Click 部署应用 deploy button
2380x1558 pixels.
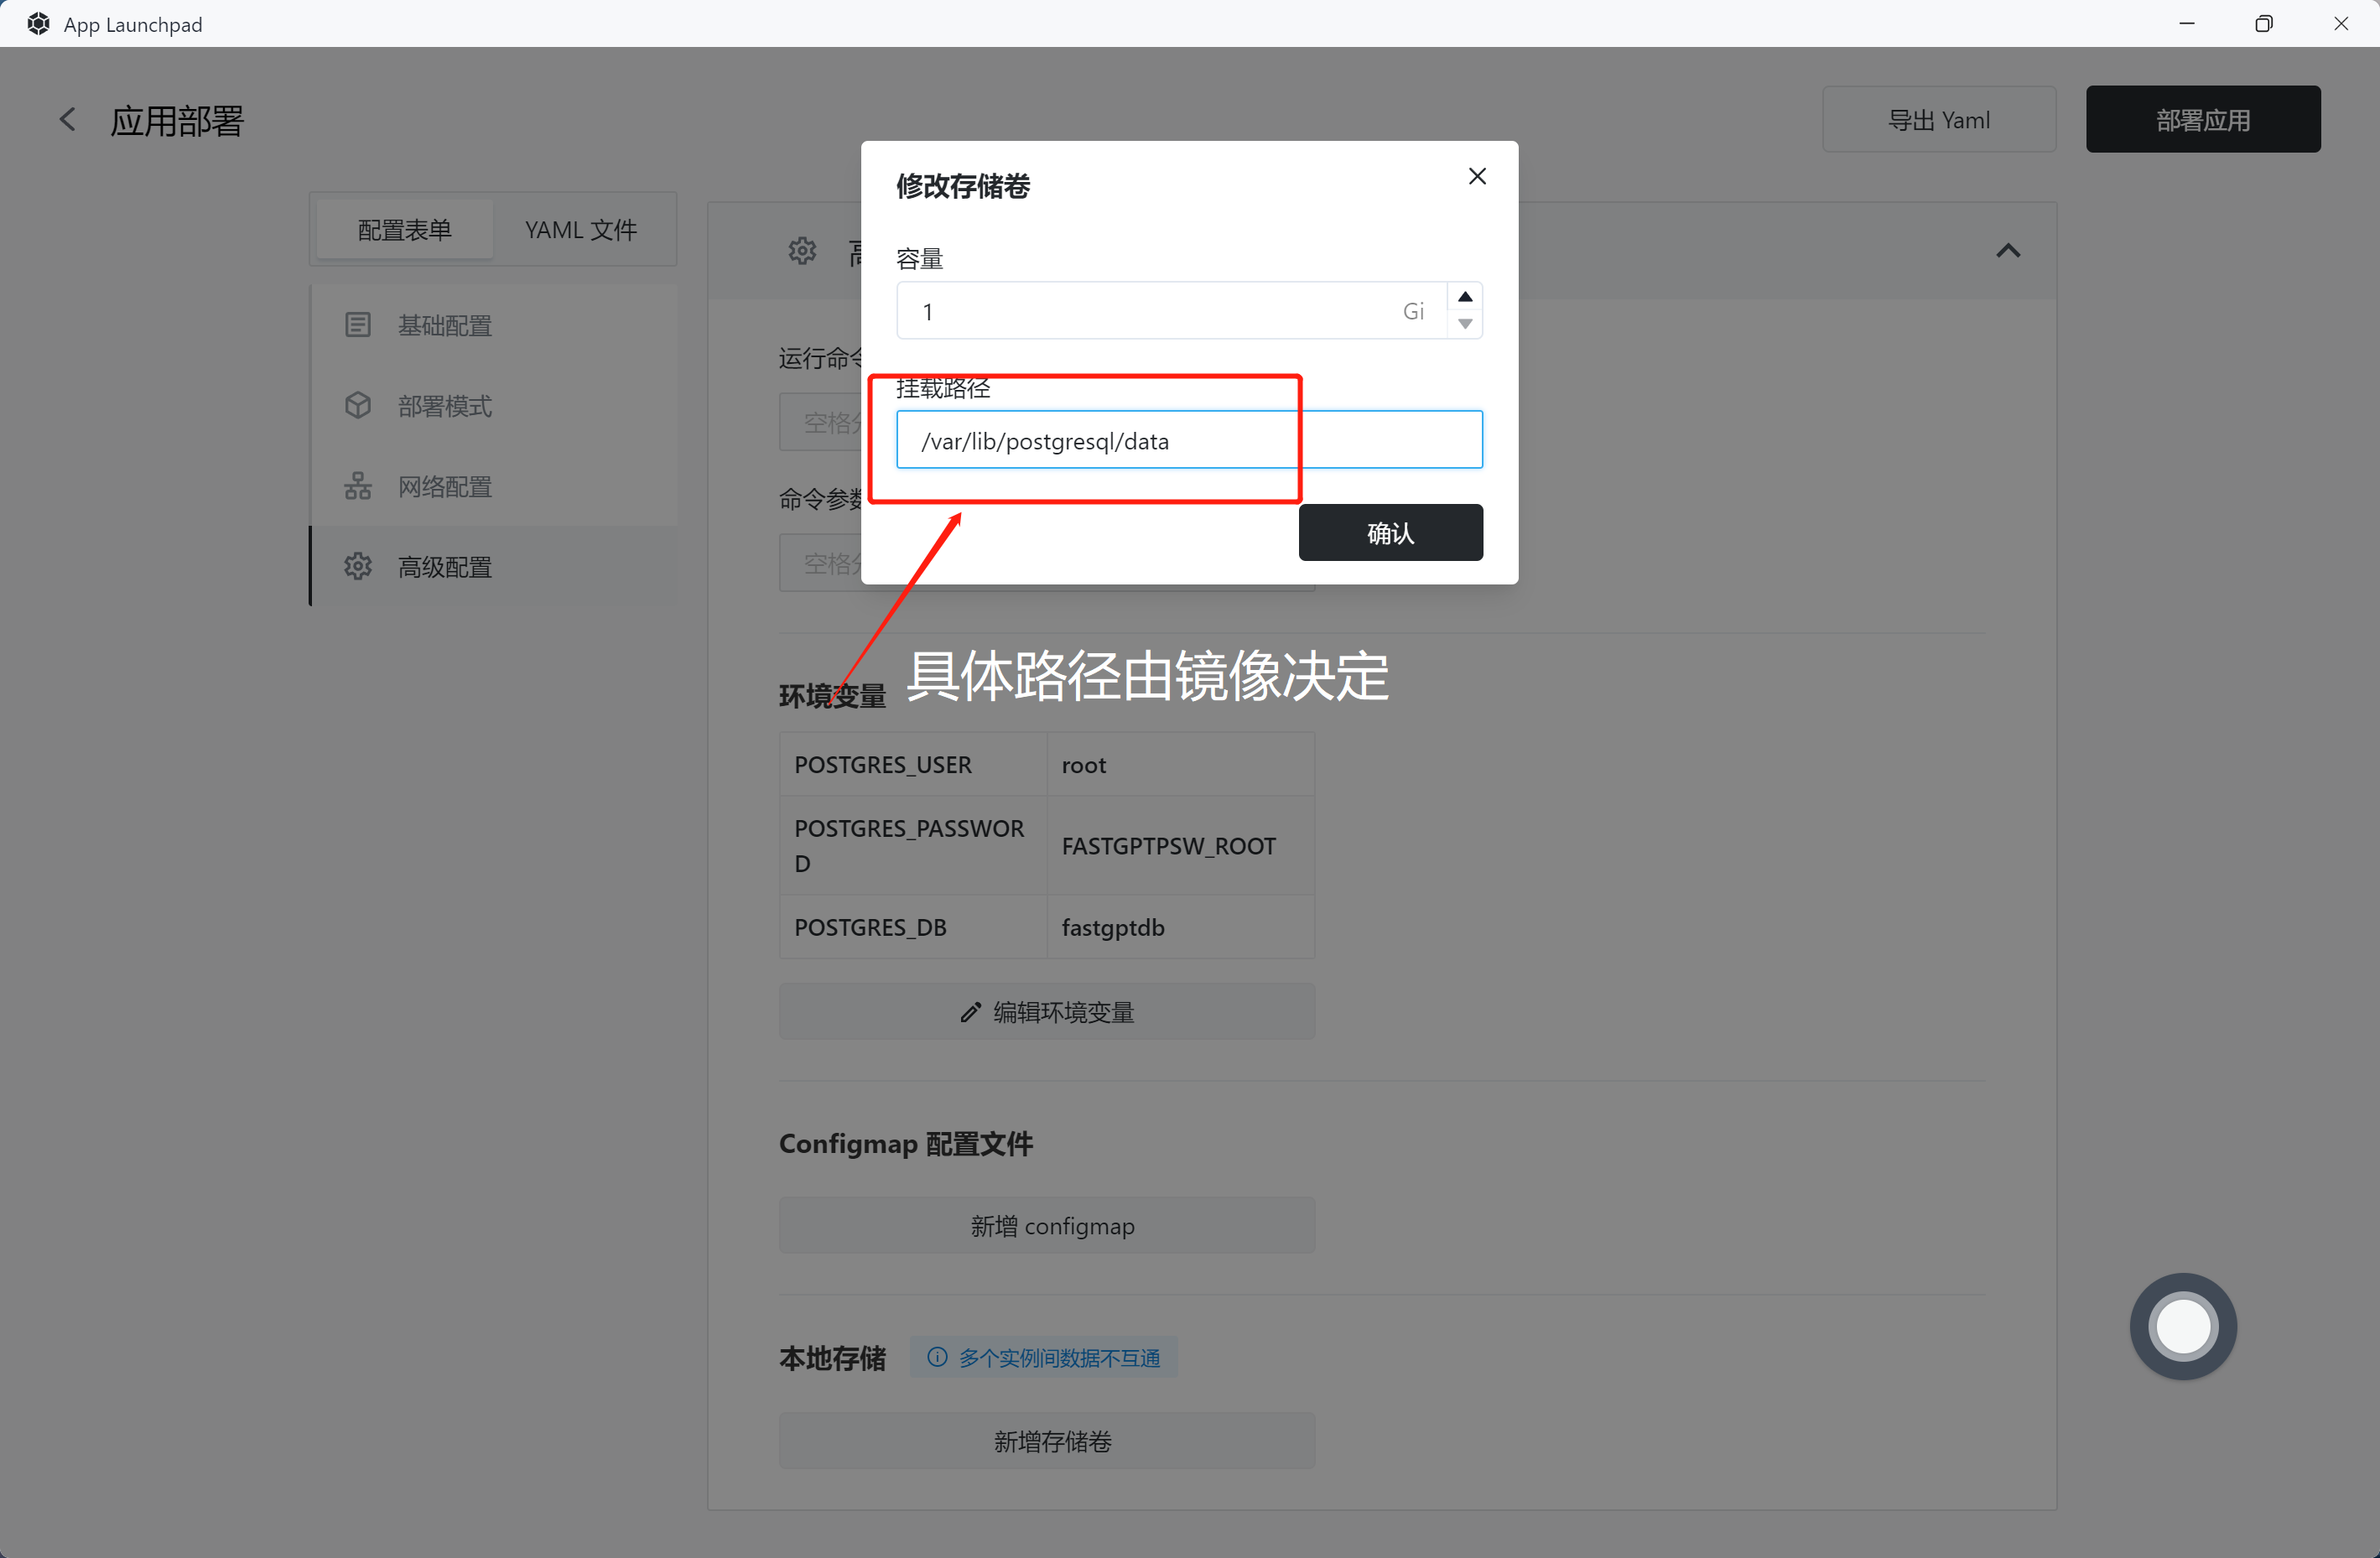(x=2203, y=120)
